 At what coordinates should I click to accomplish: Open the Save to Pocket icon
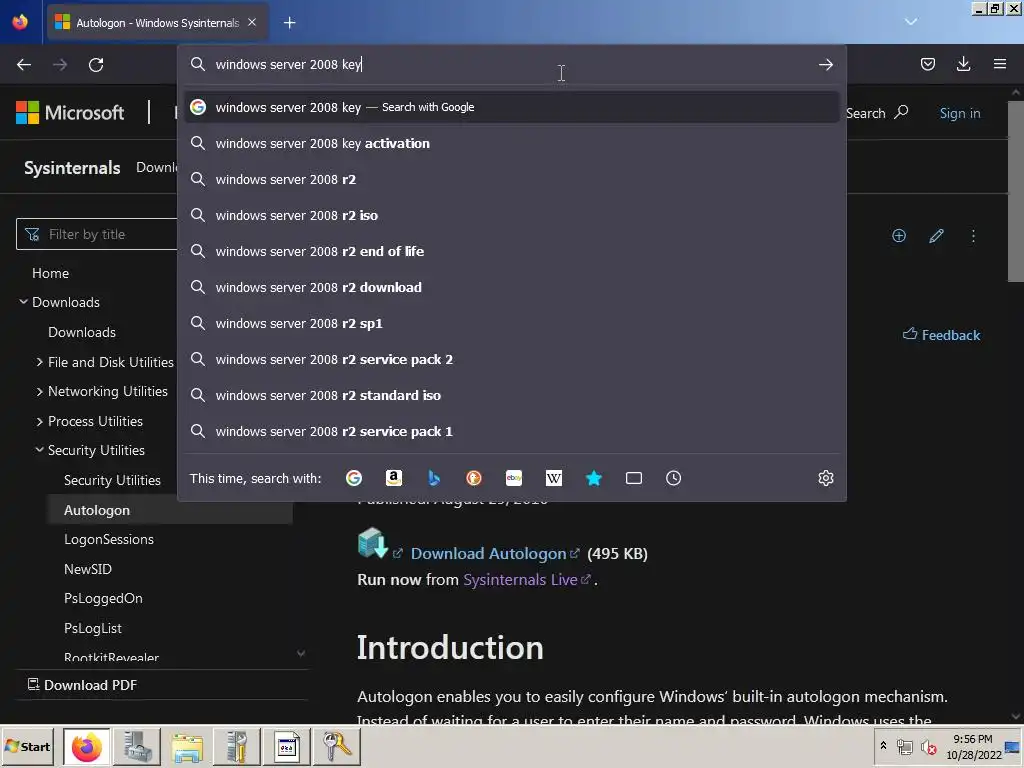coord(927,64)
